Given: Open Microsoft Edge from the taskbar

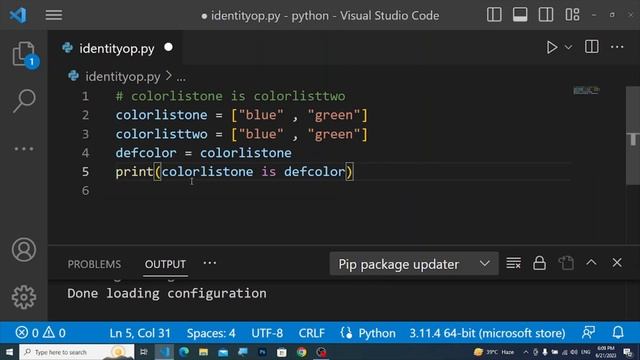Looking at the screenshot, I should click(x=184, y=352).
